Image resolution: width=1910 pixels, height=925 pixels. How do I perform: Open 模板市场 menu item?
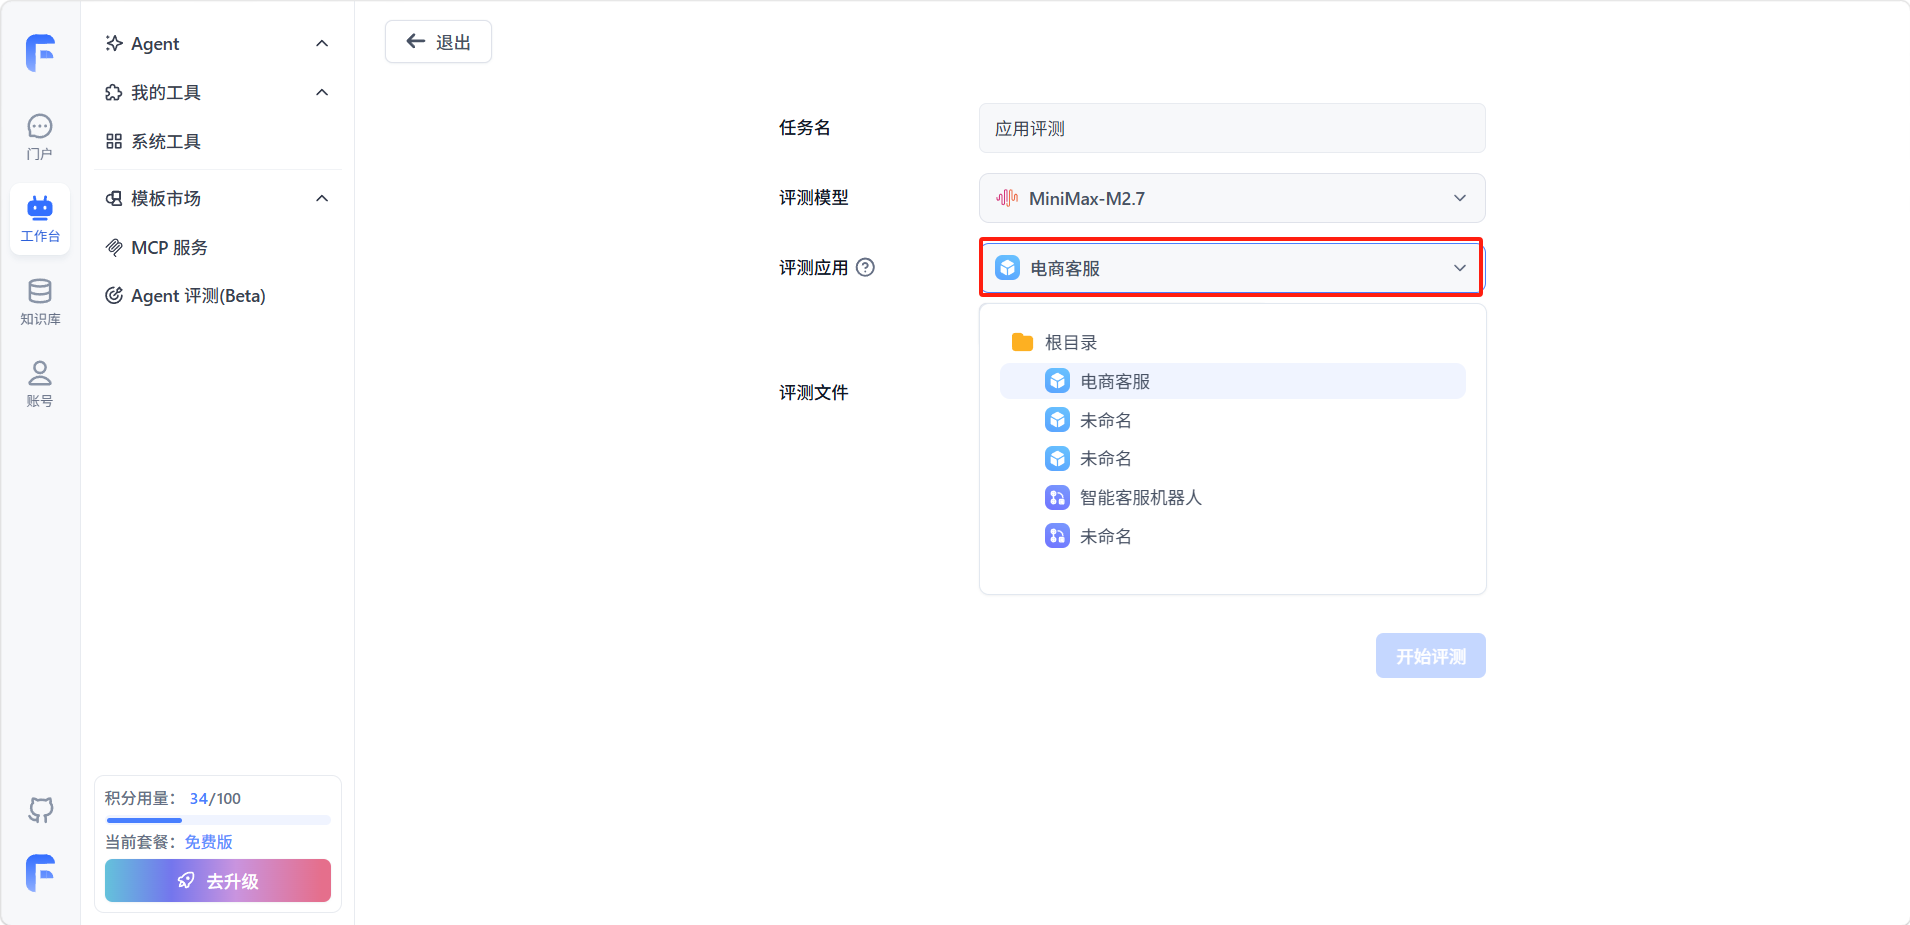[x=166, y=198]
